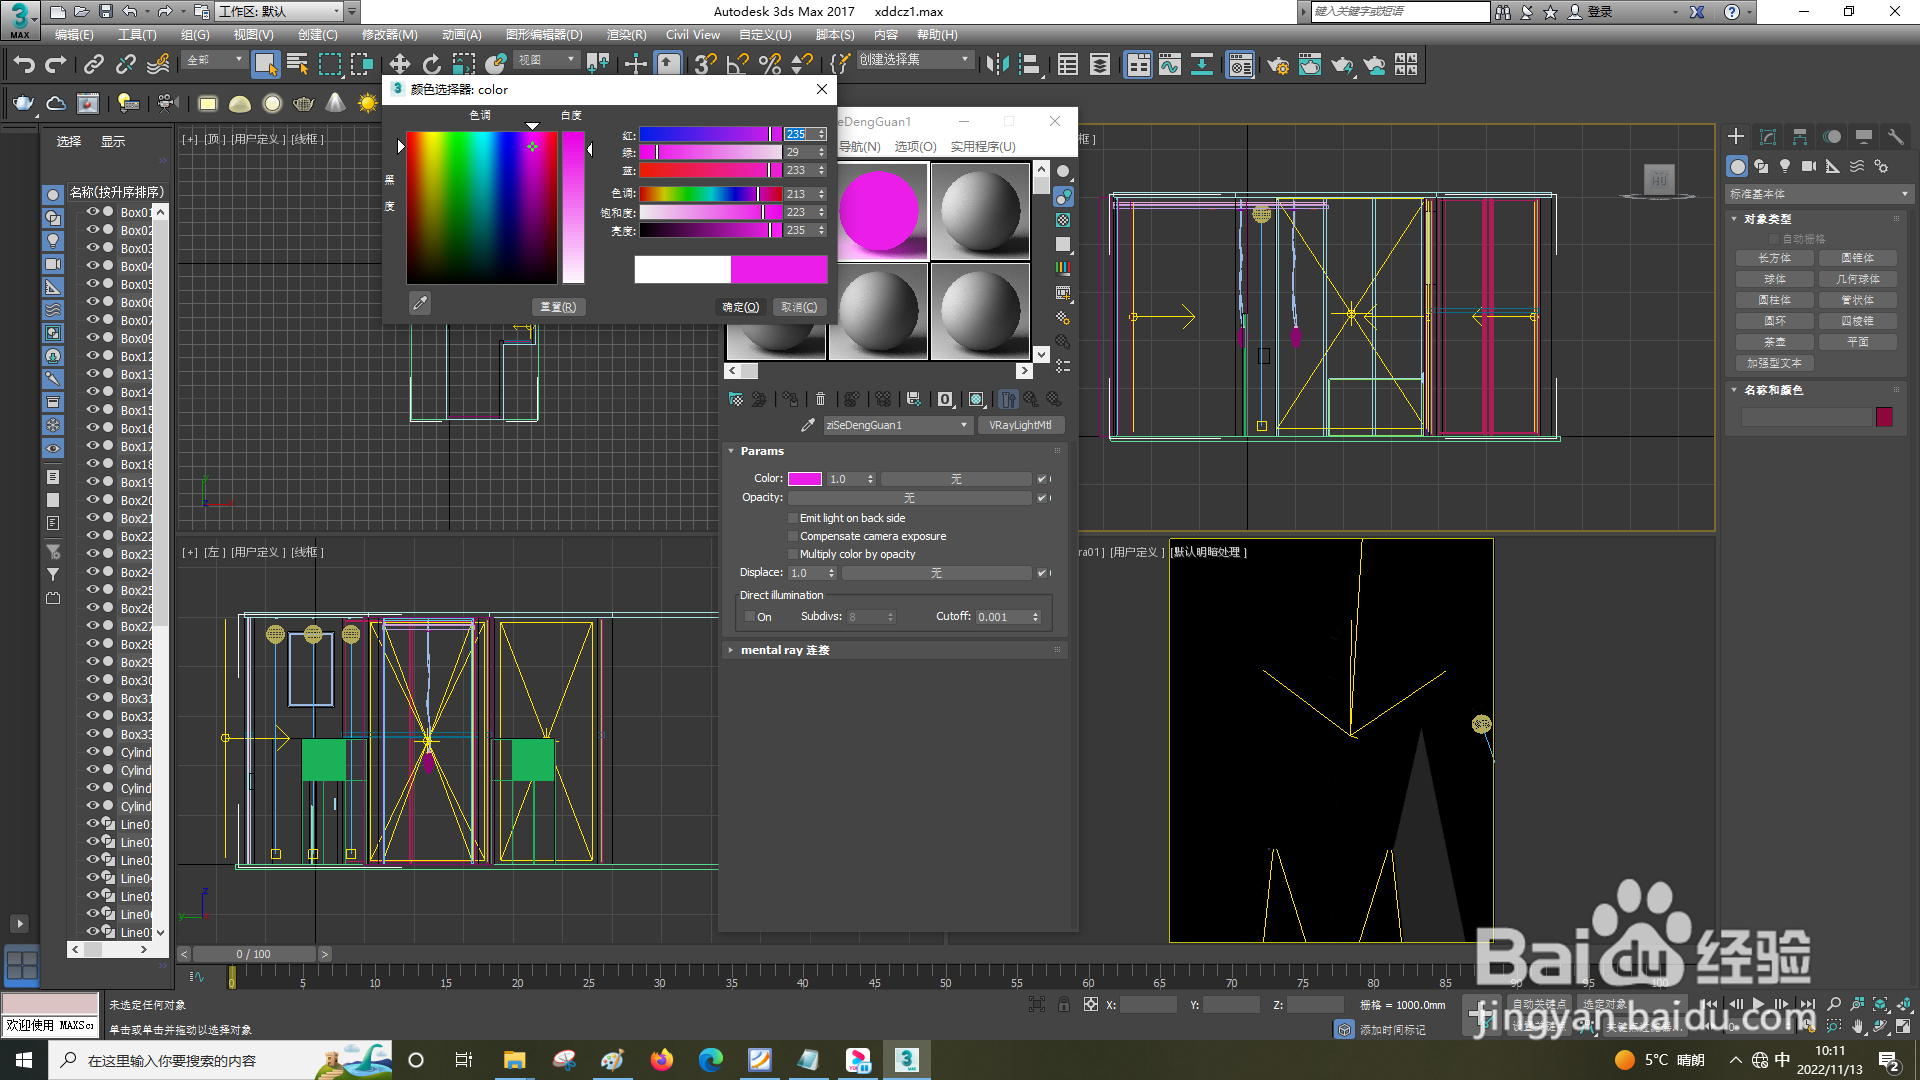This screenshot has height=1082, width=1920.
Task: Open 实用程序(U) menu in Material Editor
Action: [983, 147]
